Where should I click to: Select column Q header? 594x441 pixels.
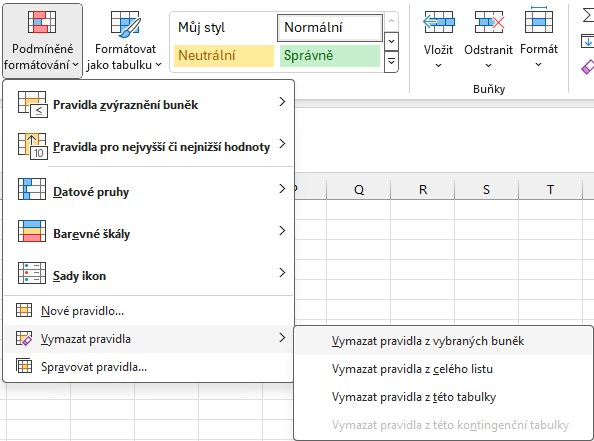(358, 189)
